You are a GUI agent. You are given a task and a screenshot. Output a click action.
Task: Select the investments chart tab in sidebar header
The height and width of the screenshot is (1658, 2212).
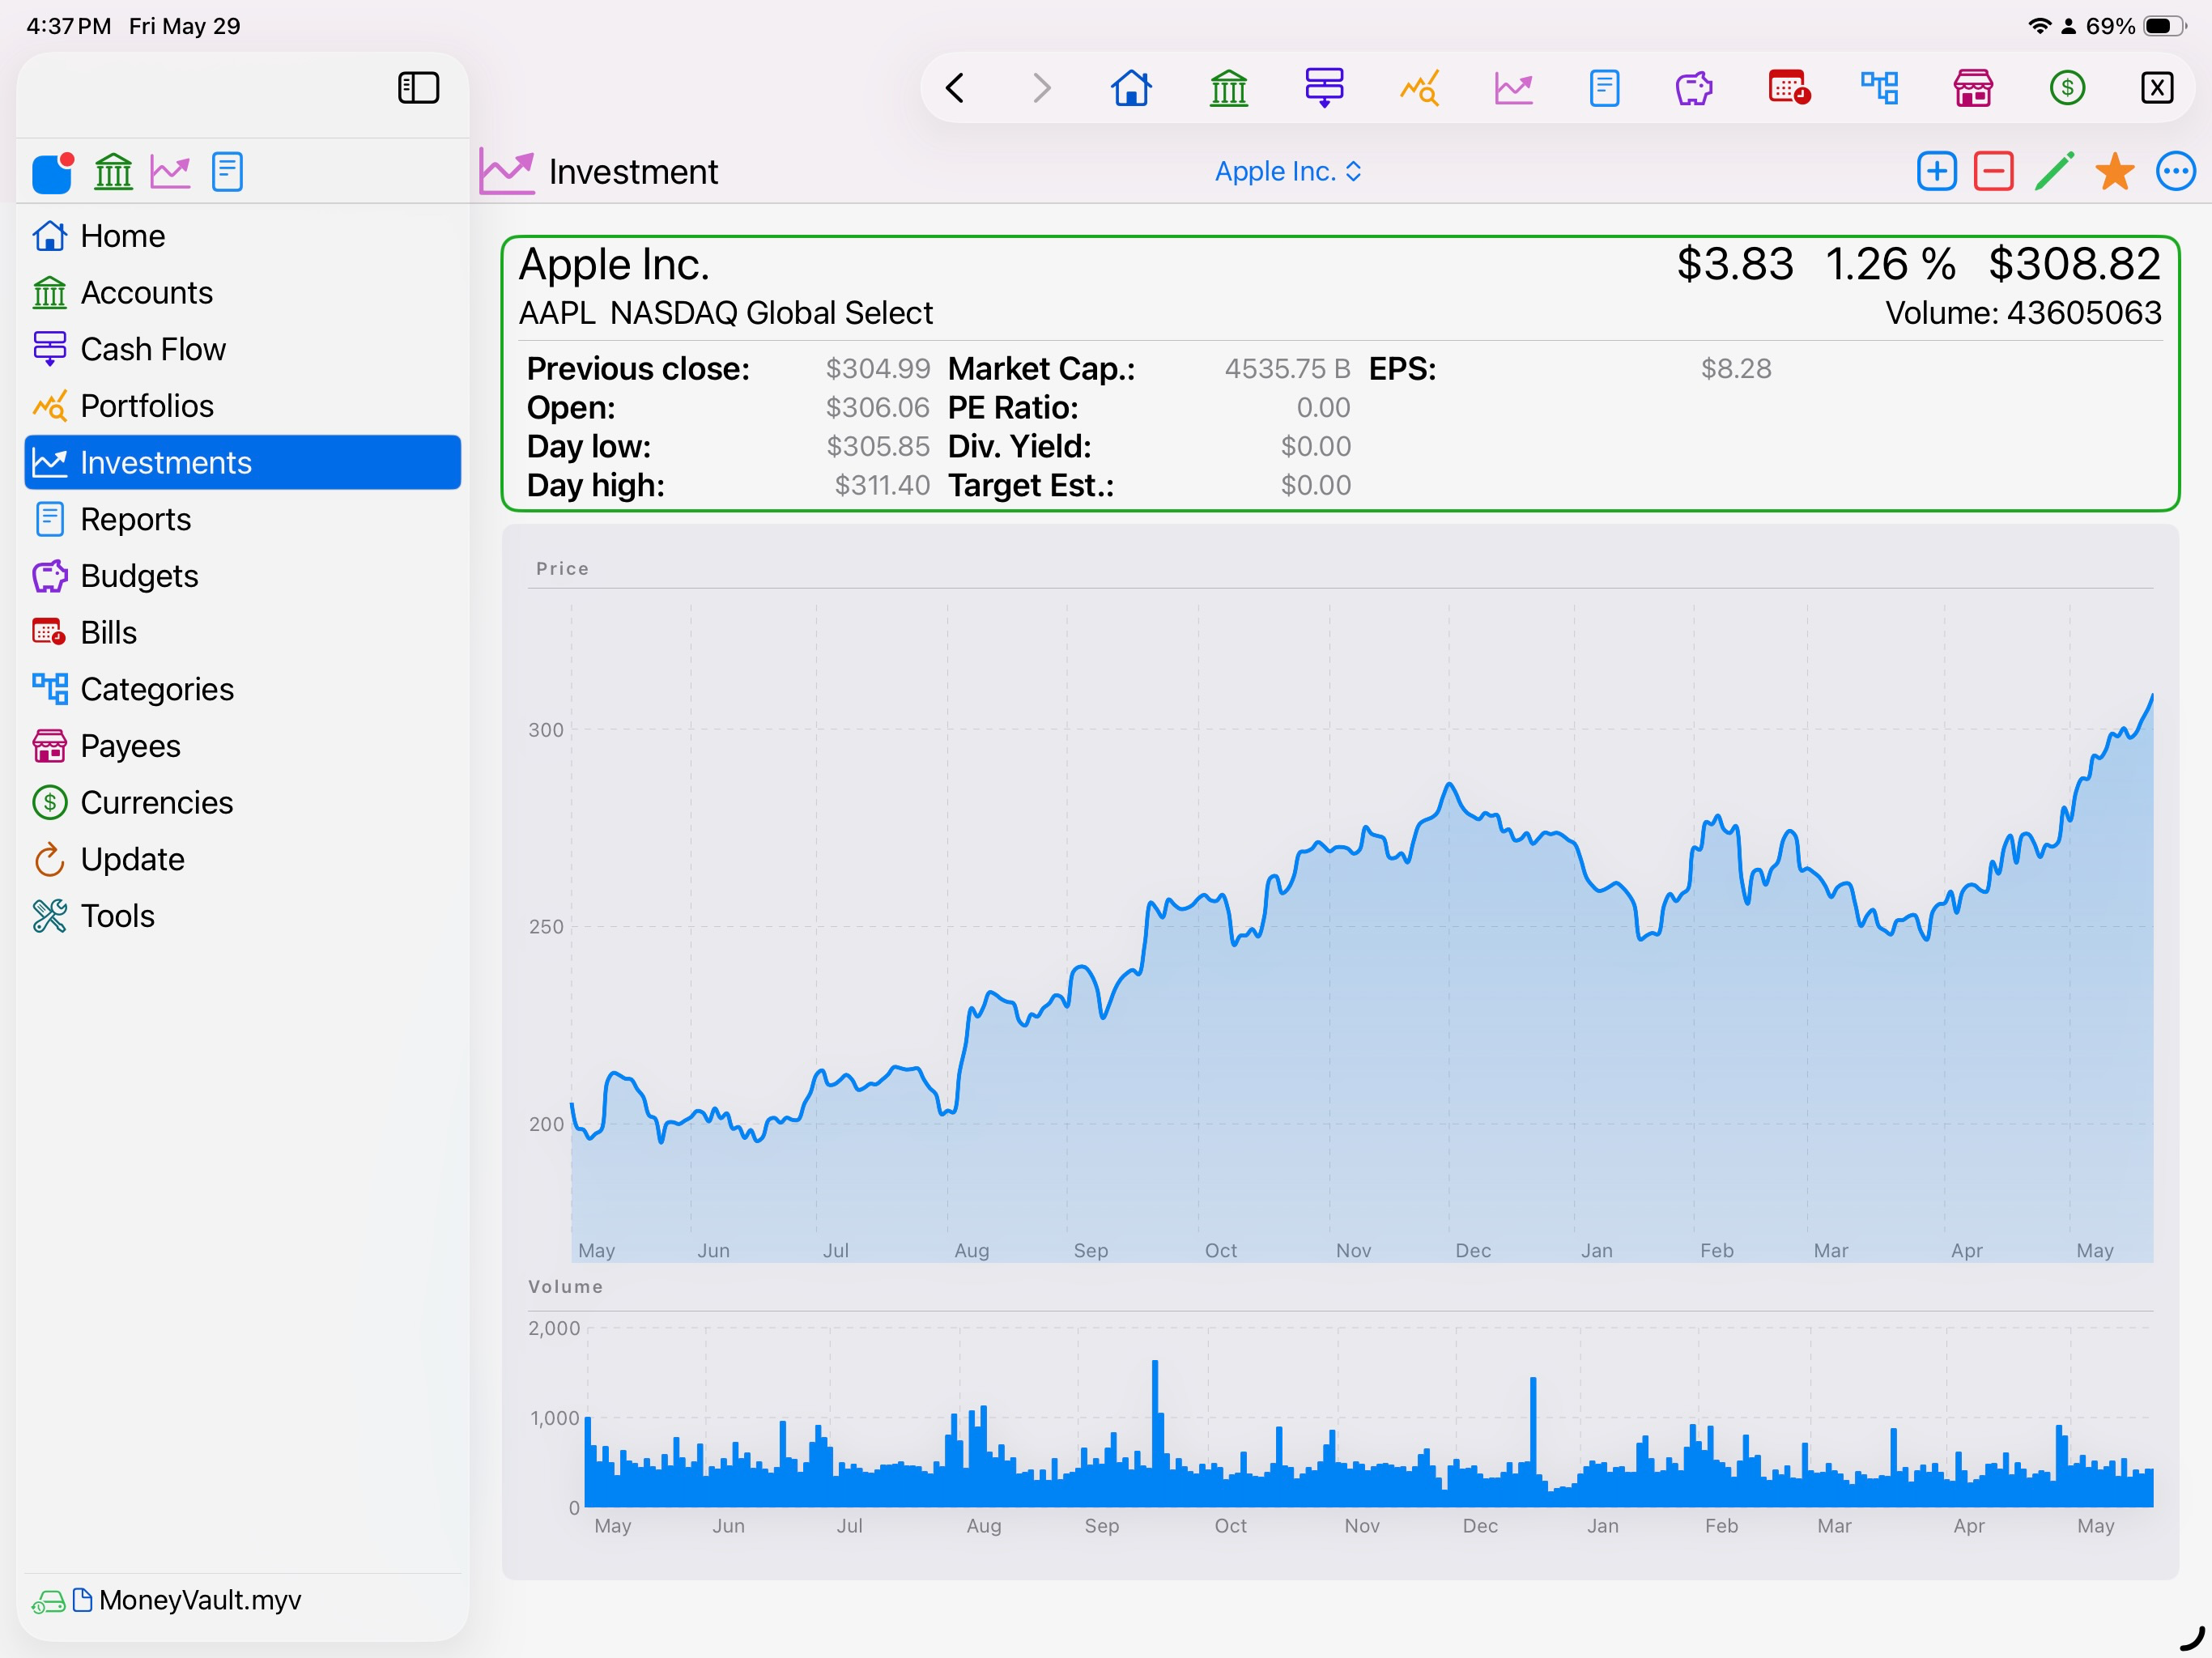[x=170, y=172]
